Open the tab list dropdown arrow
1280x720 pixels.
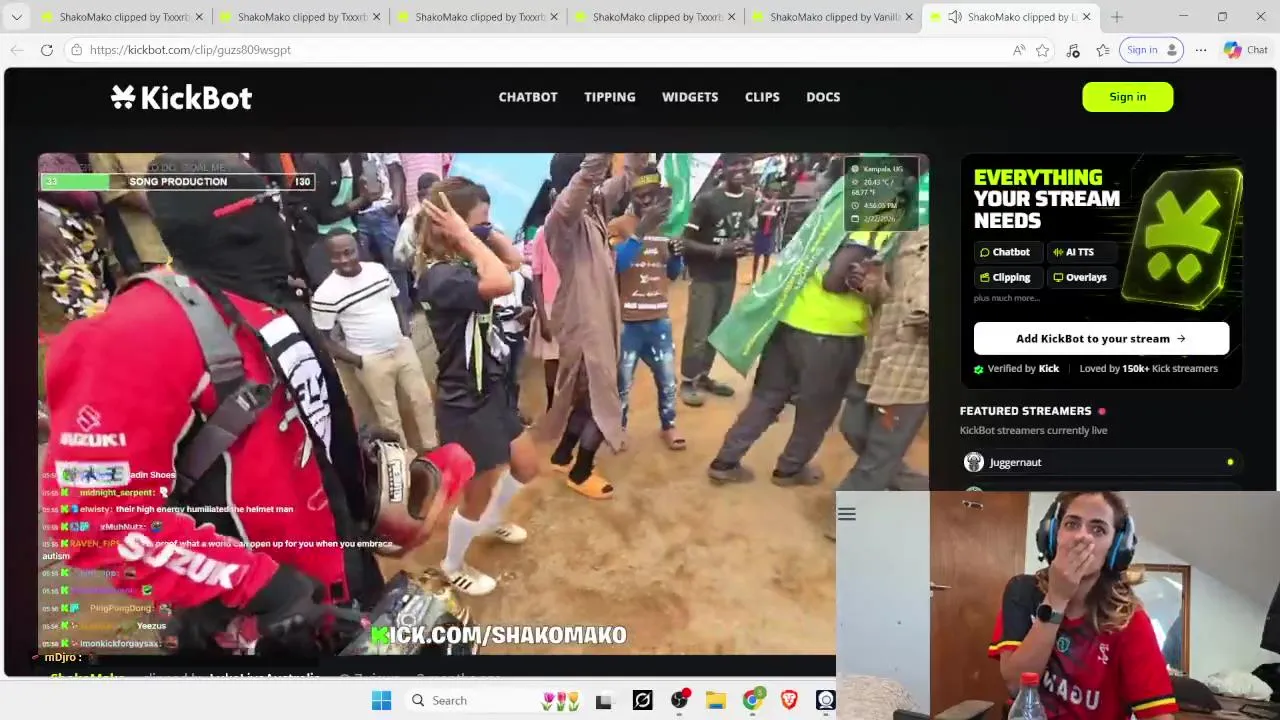tap(16, 17)
